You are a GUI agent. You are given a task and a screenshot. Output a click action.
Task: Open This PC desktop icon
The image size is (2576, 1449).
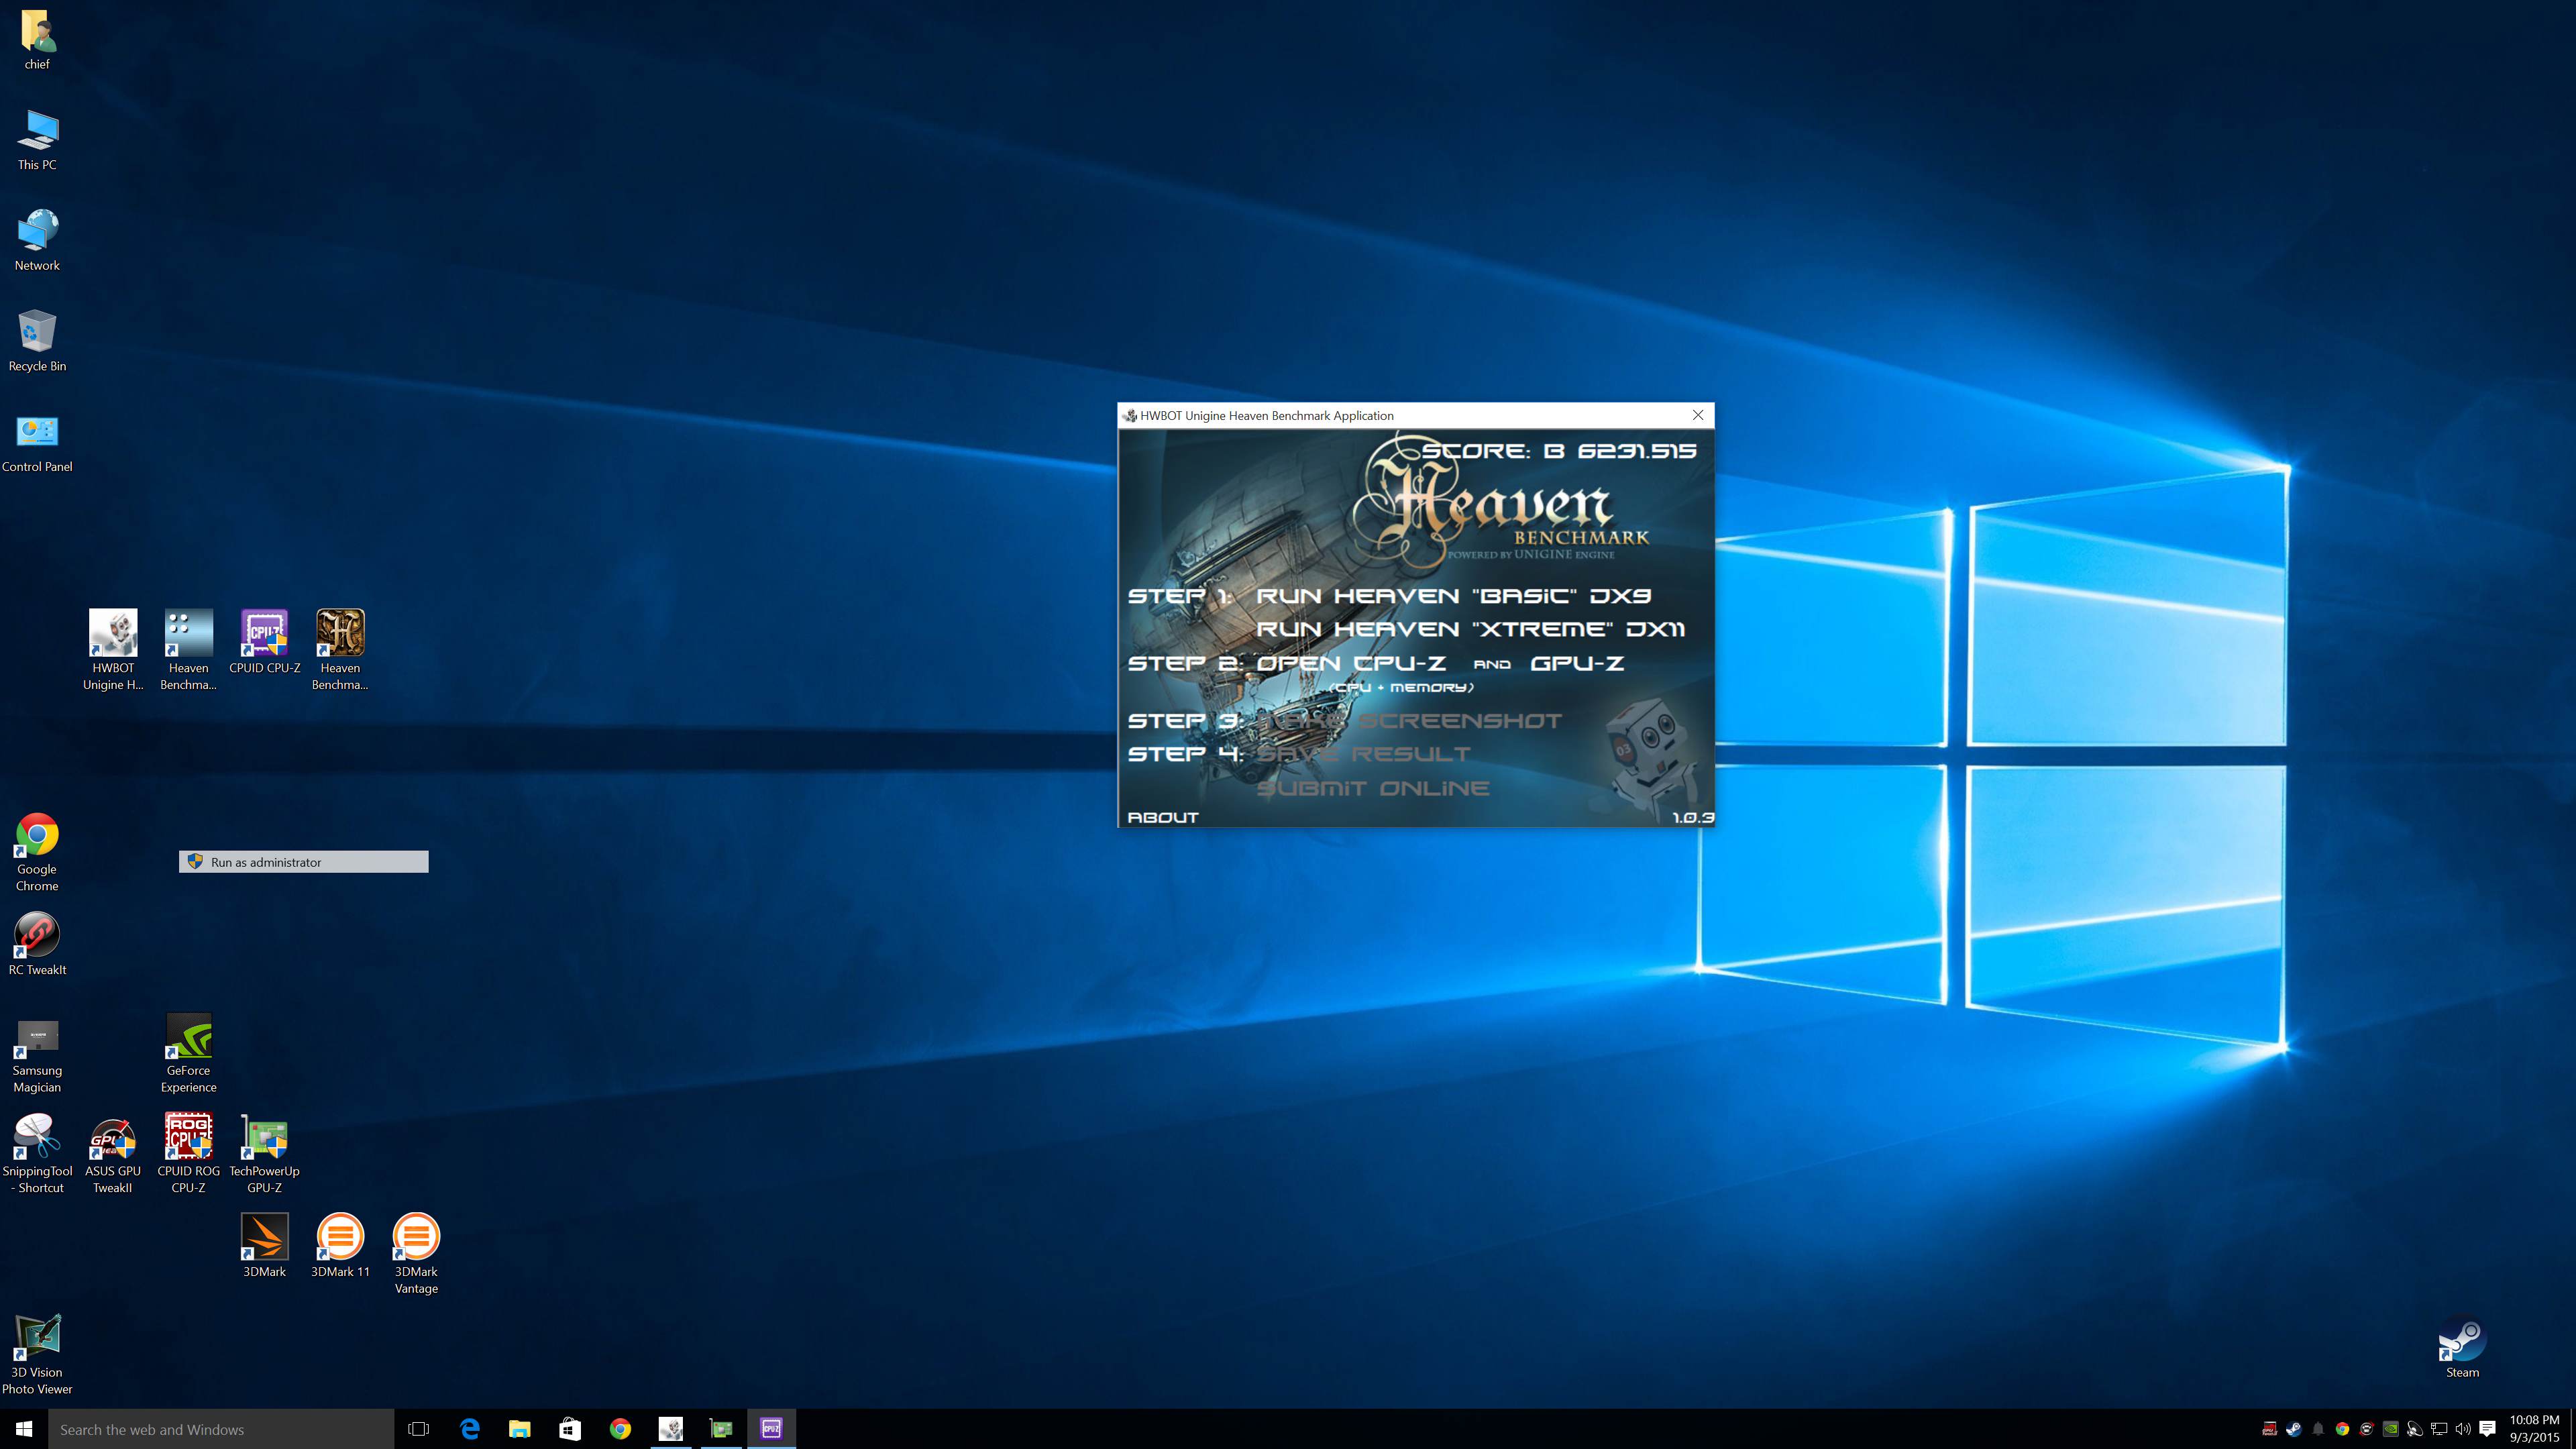[x=37, y=140]
